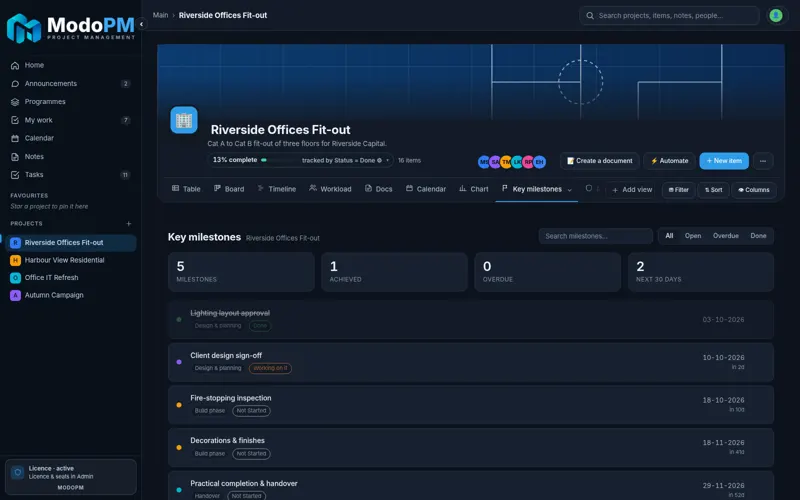Open the Fire-stopping inspection milestone
The height and width of the screenshot is (500, 800).
tap(470, 405)
